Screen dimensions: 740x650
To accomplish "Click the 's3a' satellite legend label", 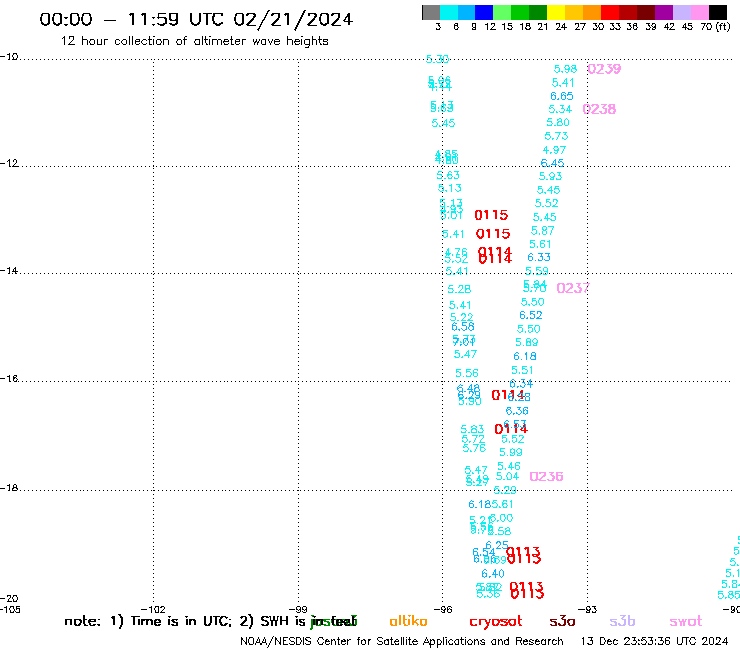I will 563,621.
